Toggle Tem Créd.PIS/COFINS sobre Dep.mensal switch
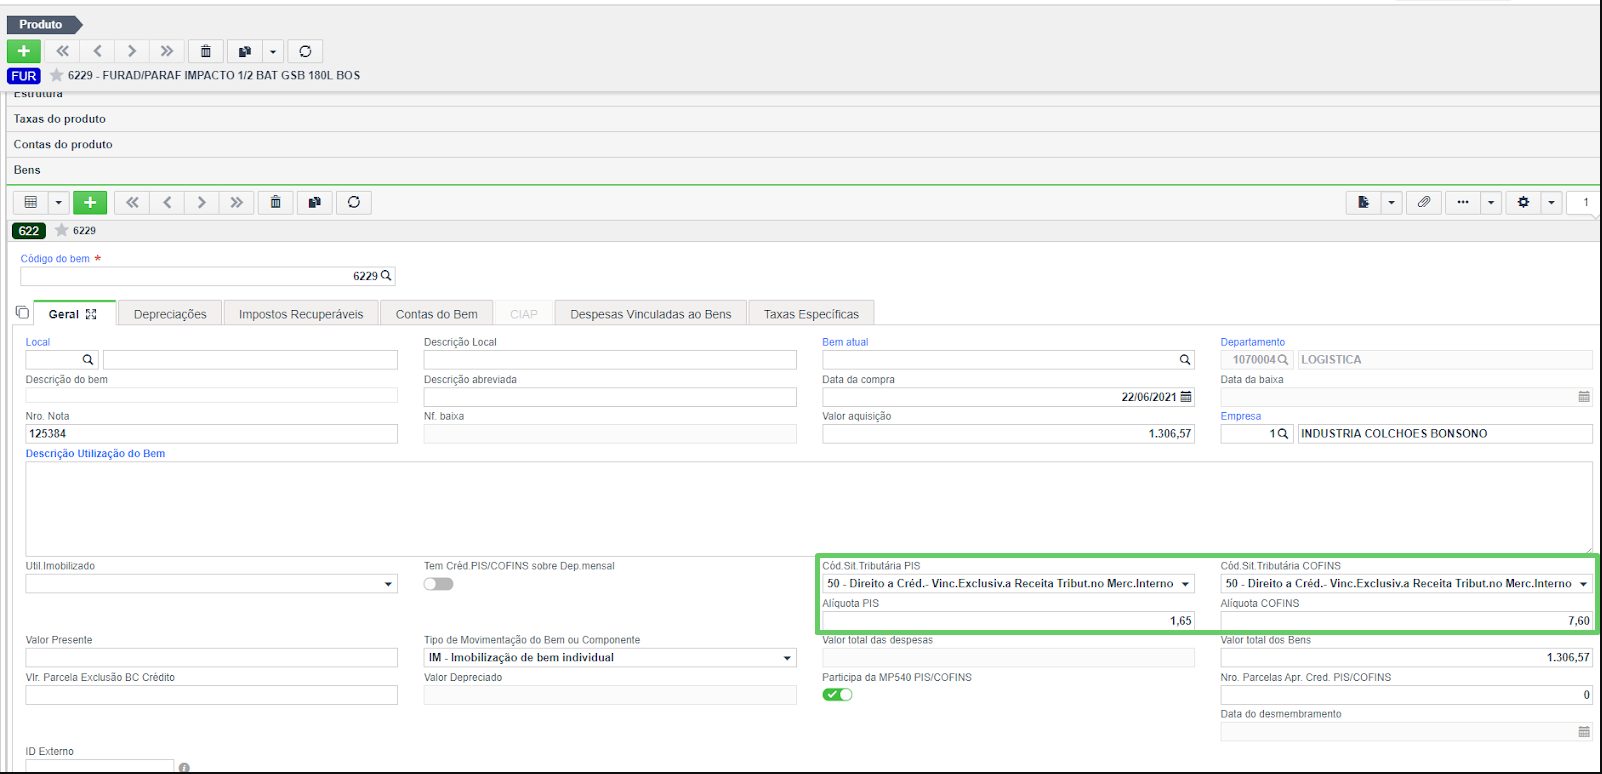The height and width of the screenshot is (774, 1602). click(x=438, y=584)
